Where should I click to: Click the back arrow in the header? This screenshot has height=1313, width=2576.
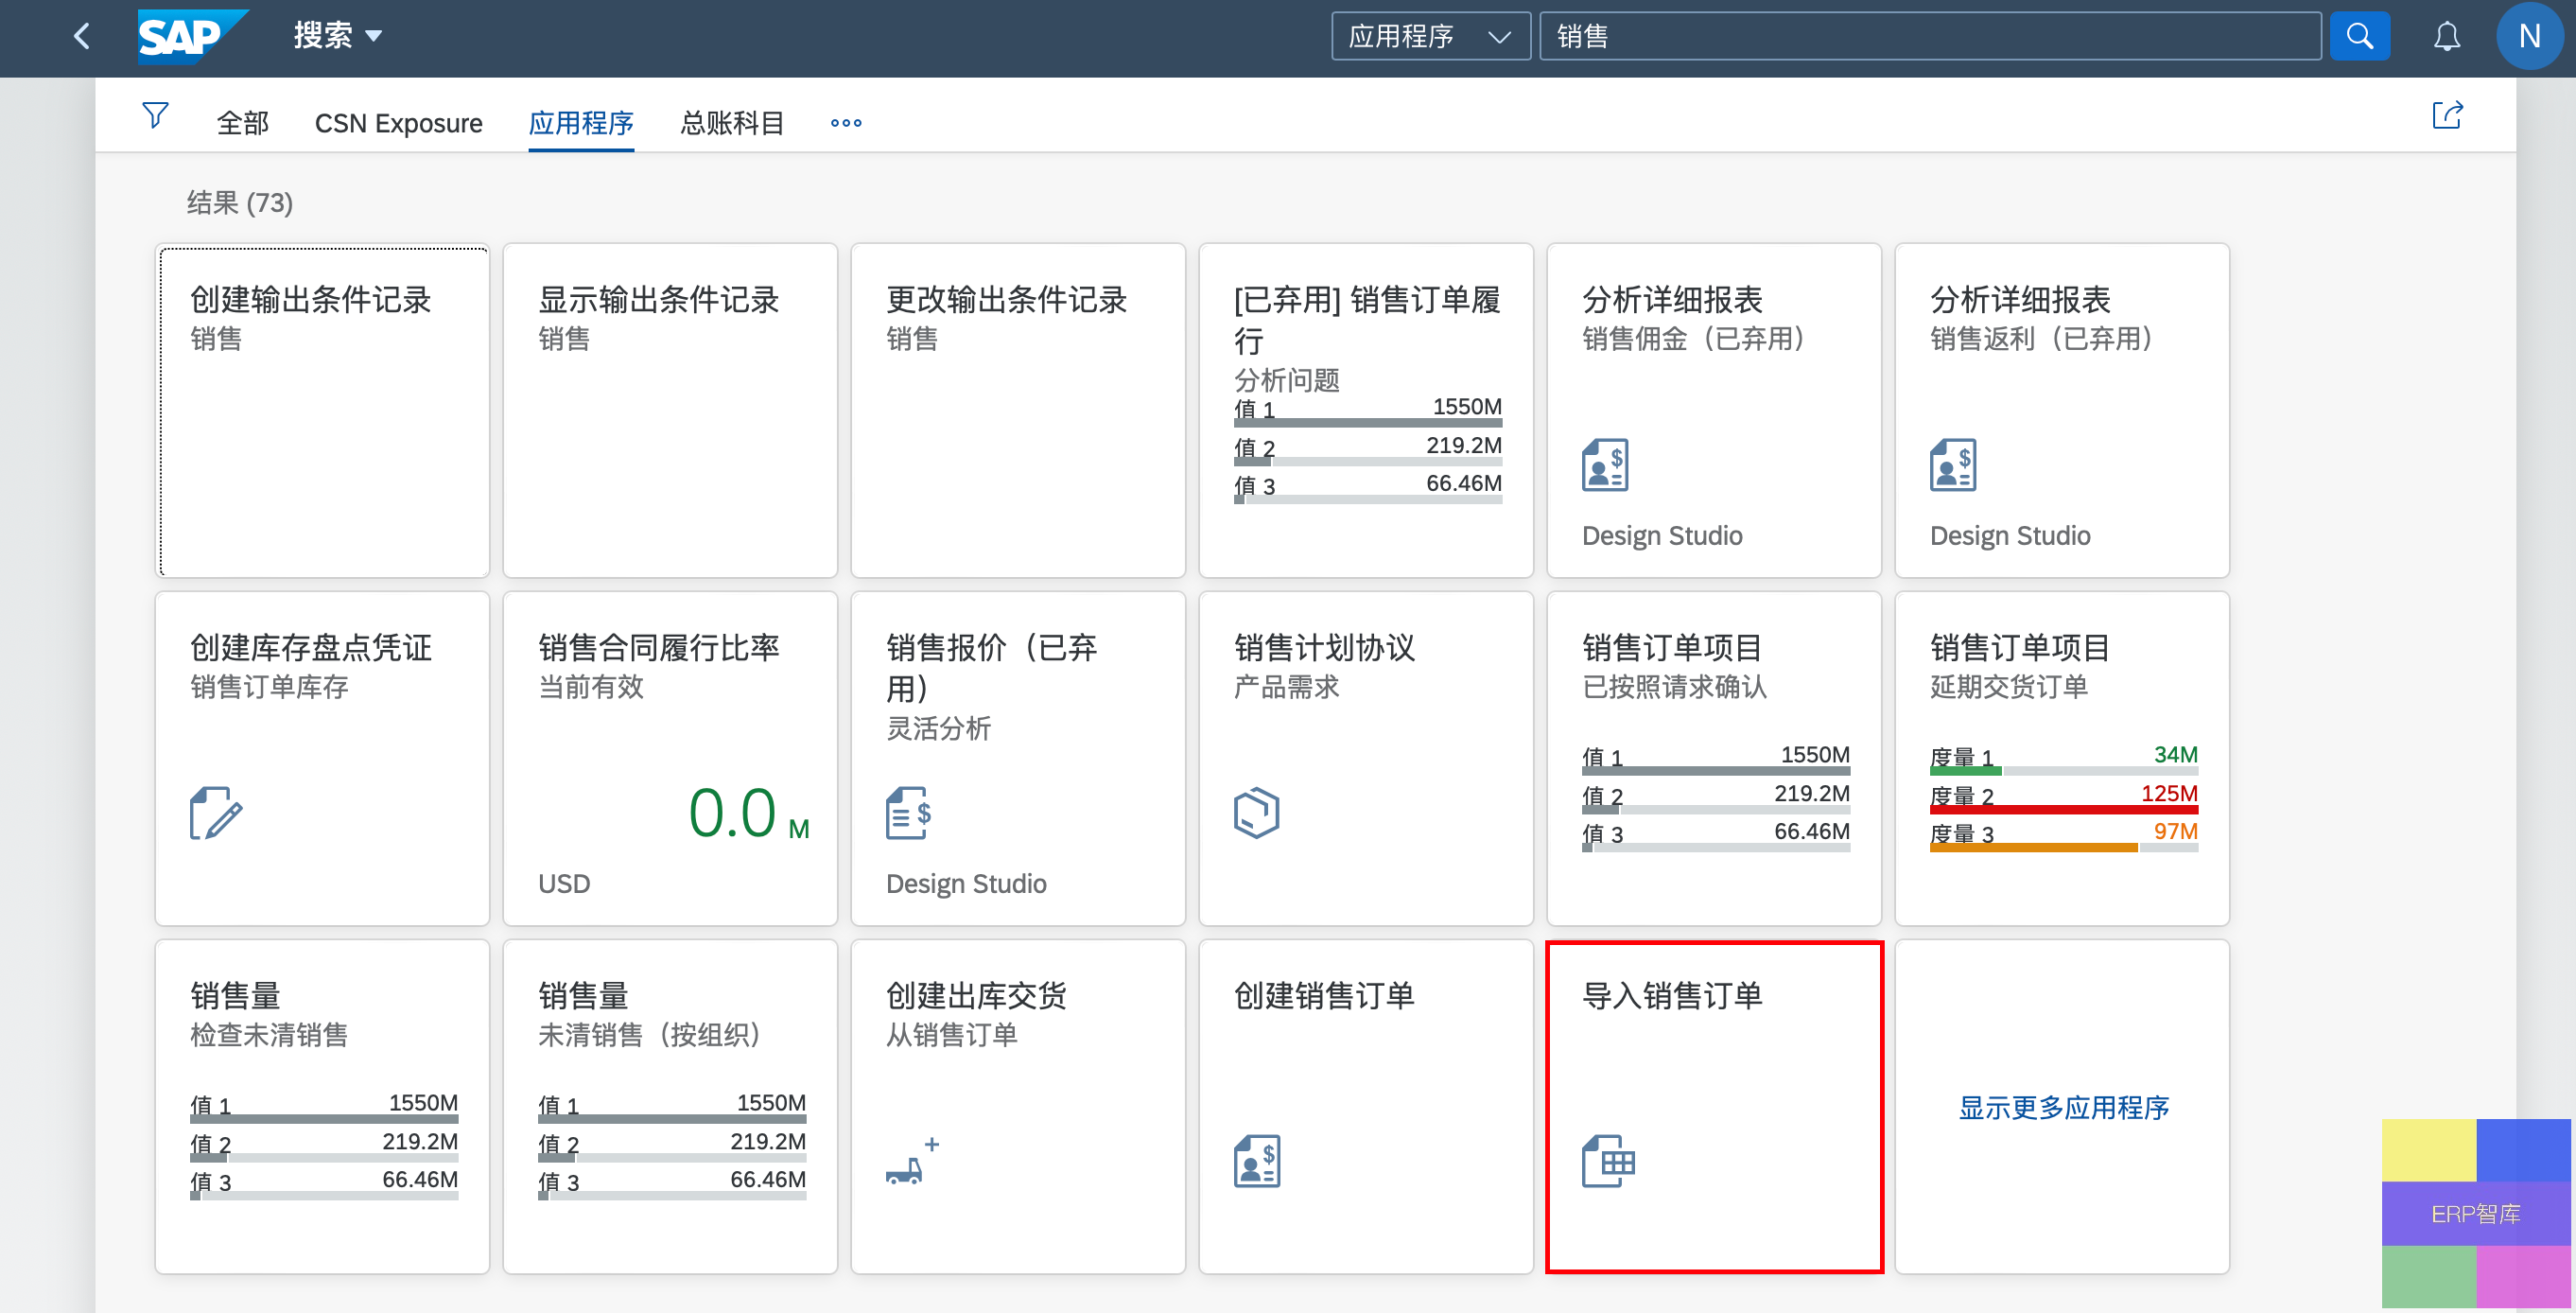point(82,37)
